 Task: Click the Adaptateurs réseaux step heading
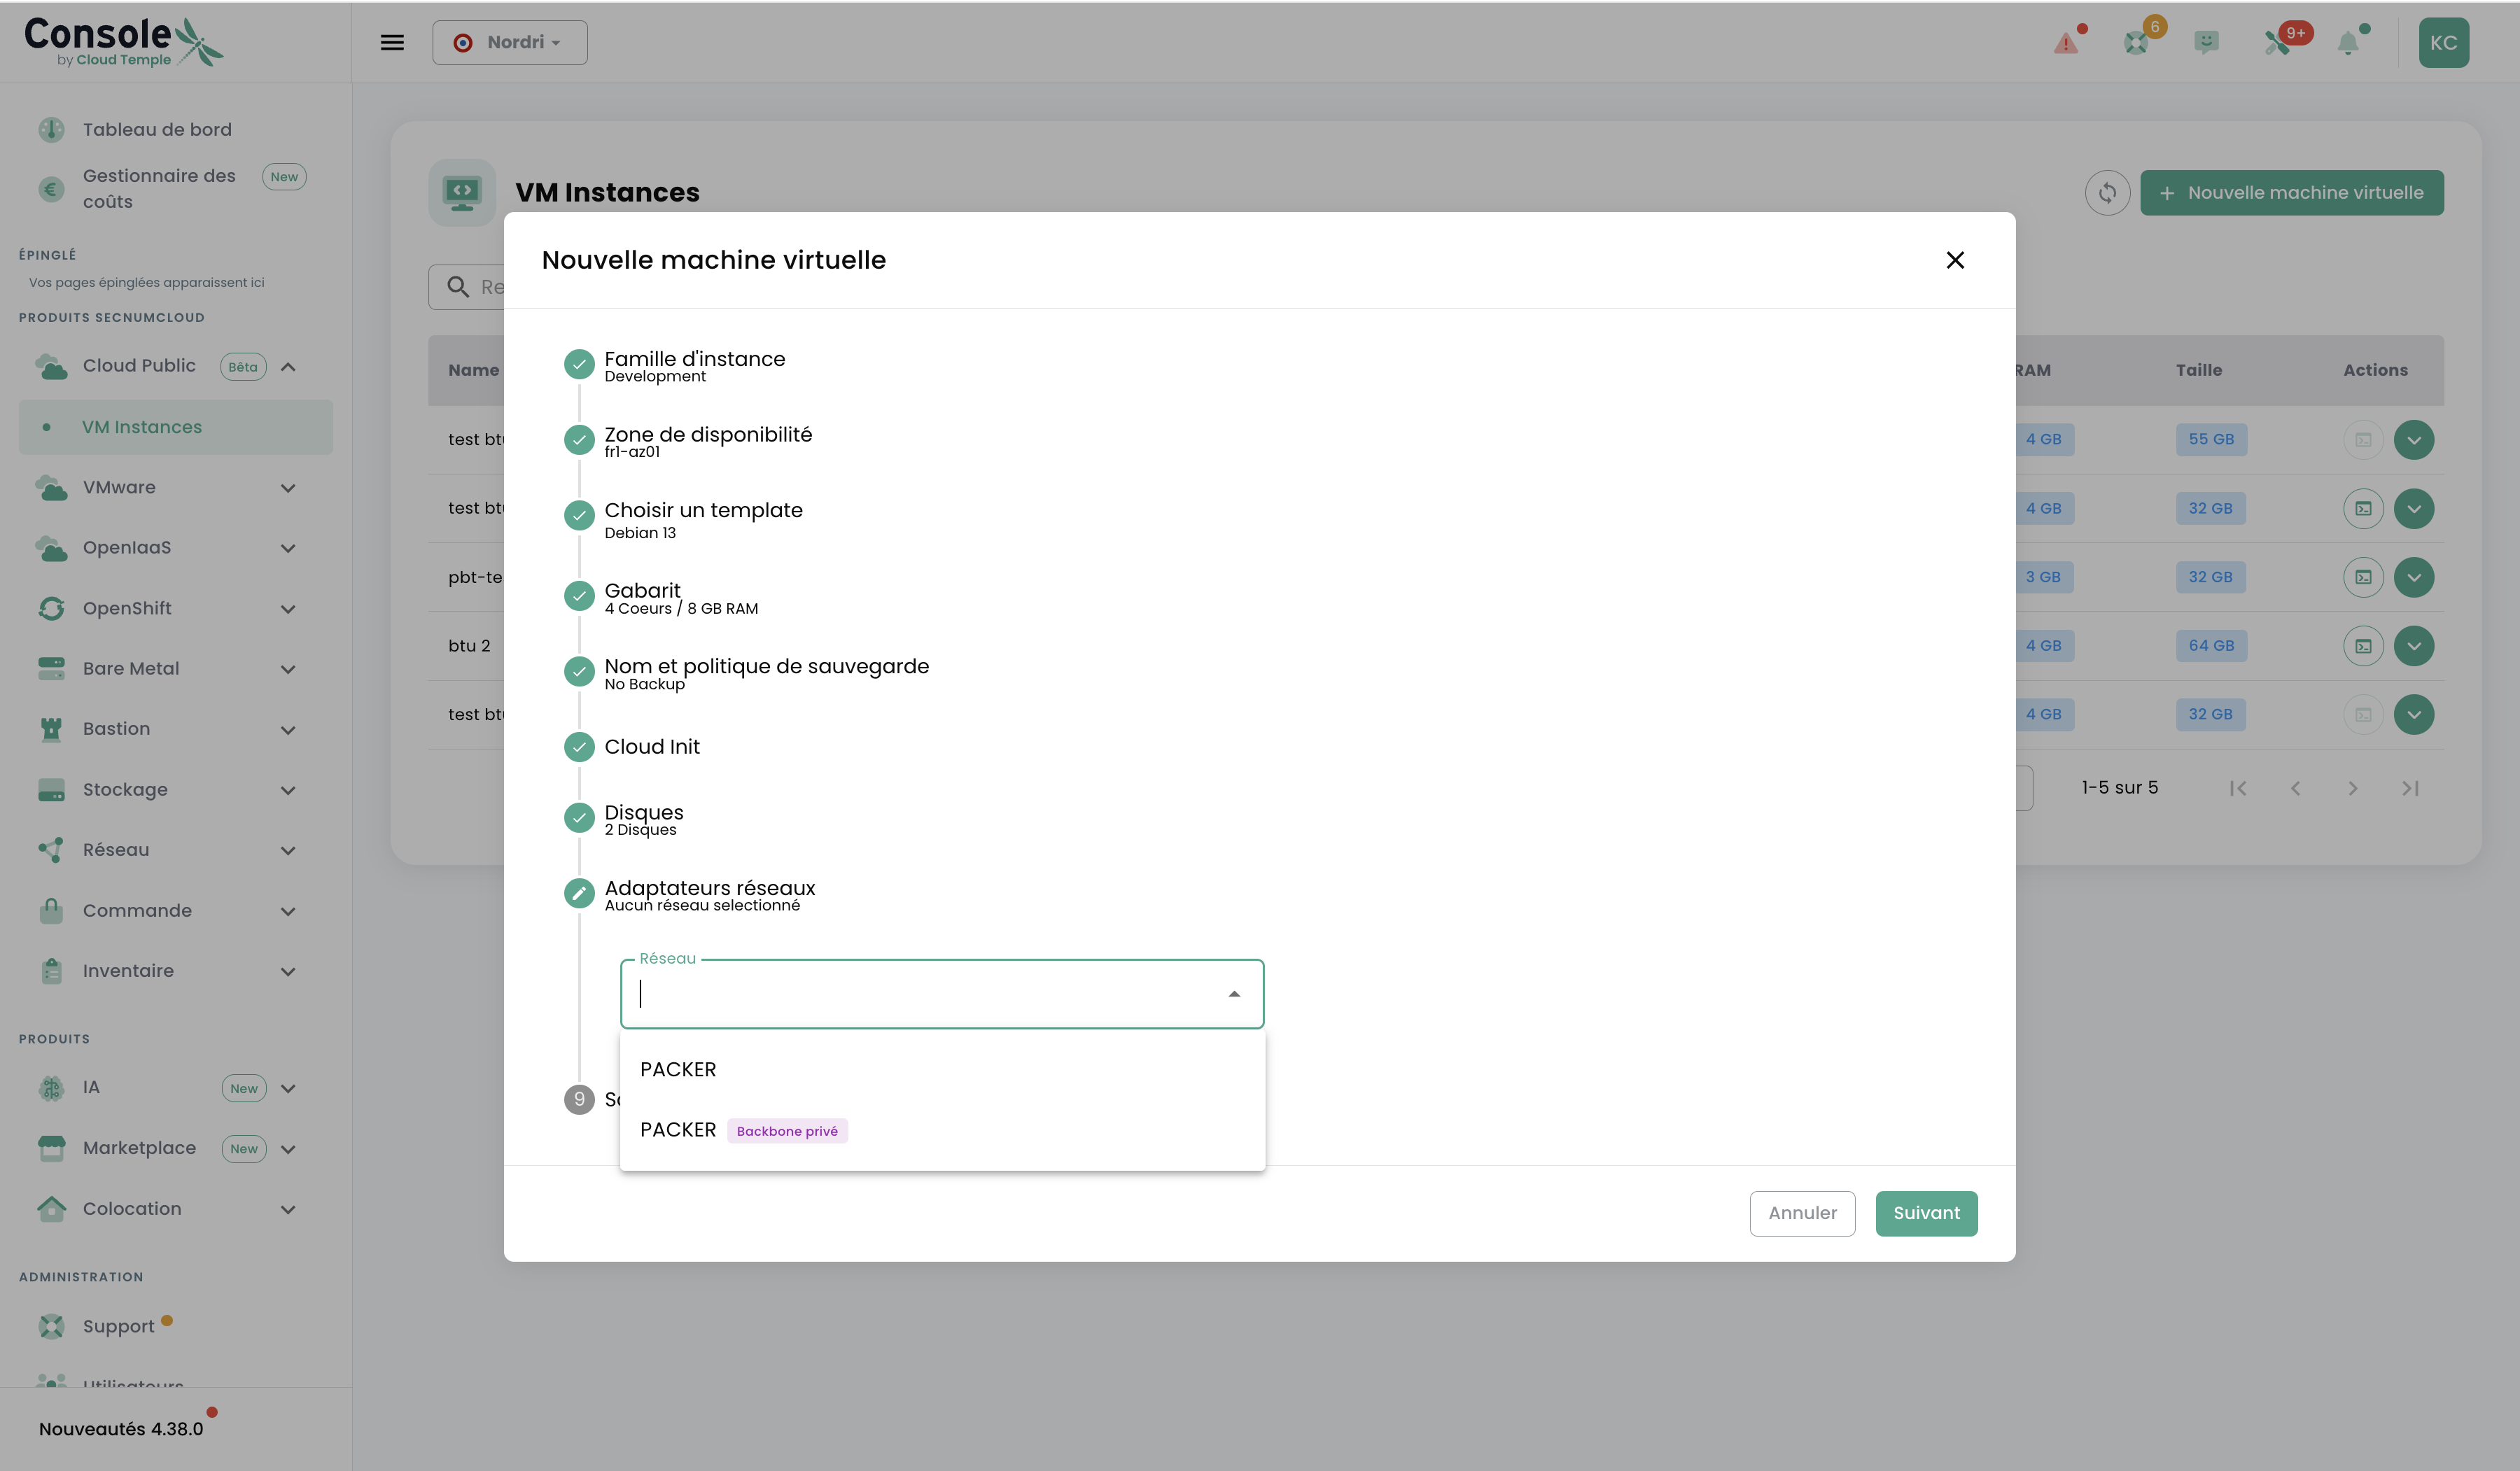(x=710, y=888)
